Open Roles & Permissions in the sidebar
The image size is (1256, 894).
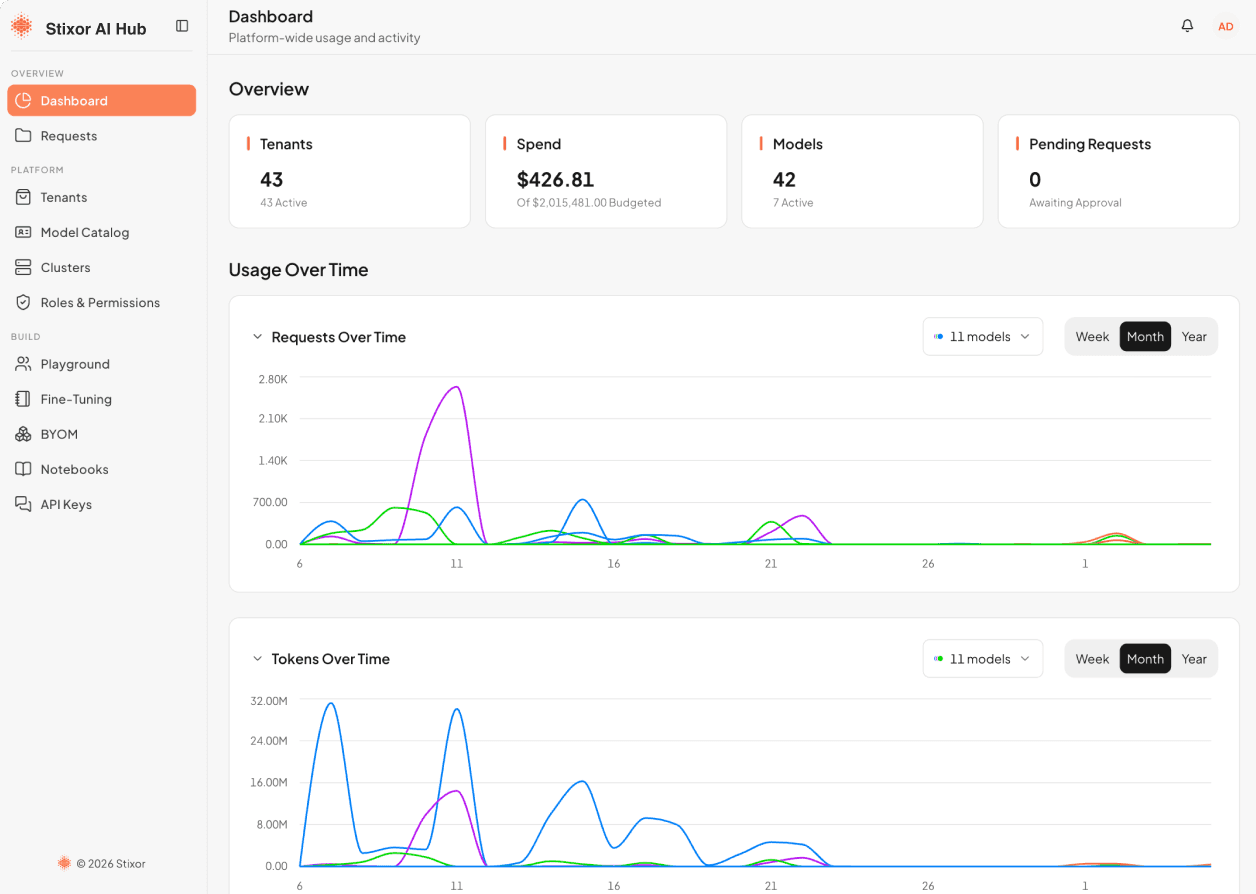101,302
